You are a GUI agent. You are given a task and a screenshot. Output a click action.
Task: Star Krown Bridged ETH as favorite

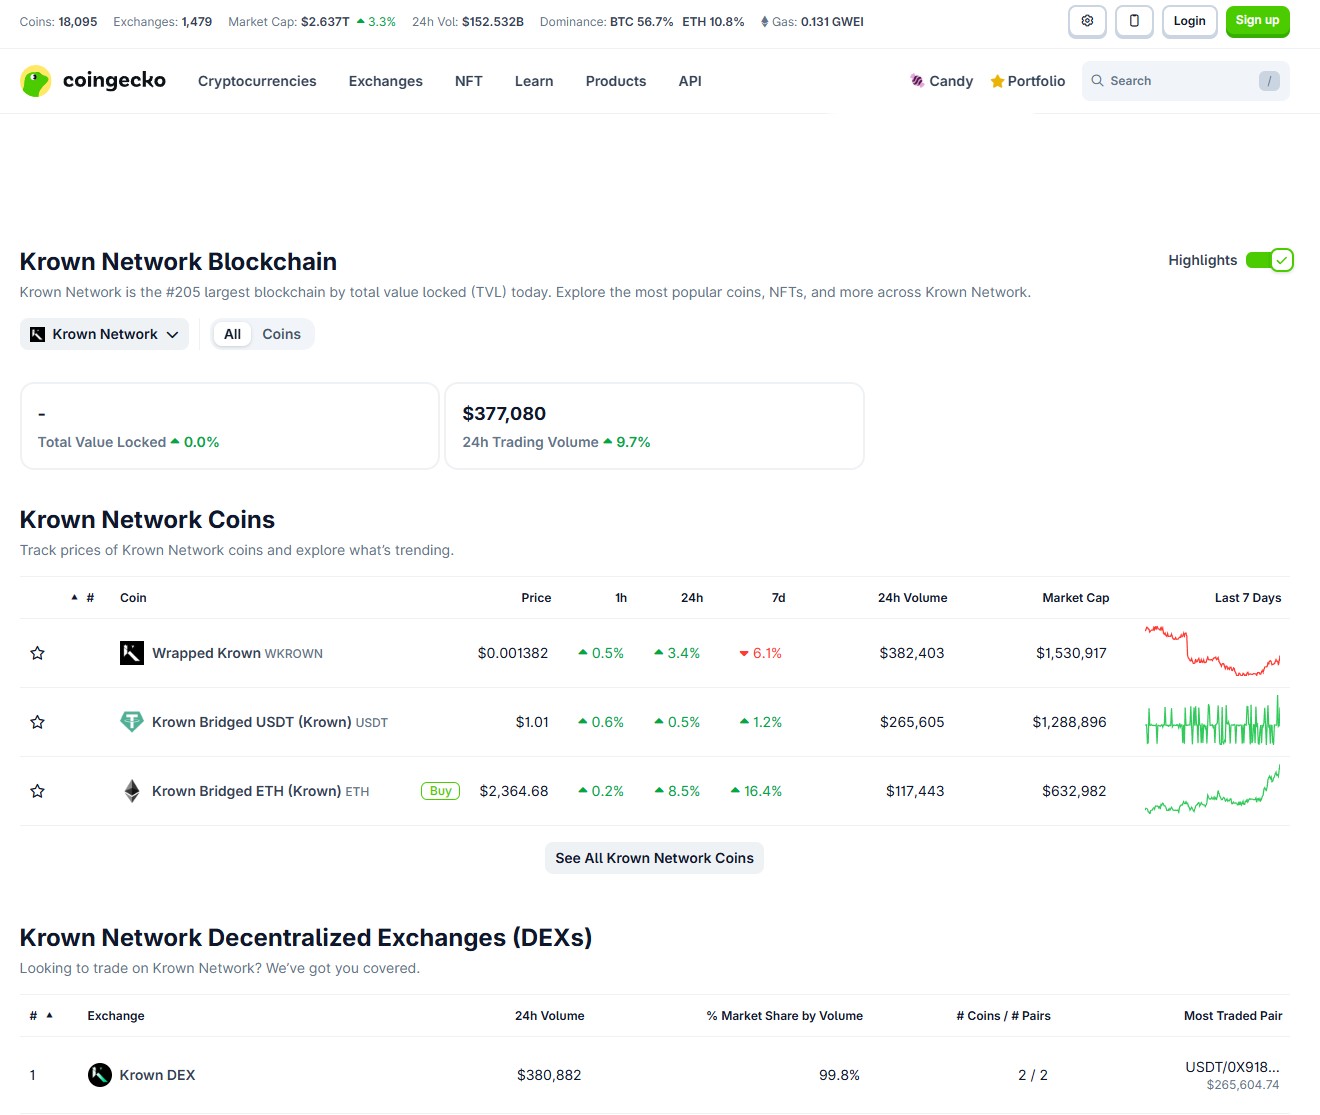[x=38, y=791]
